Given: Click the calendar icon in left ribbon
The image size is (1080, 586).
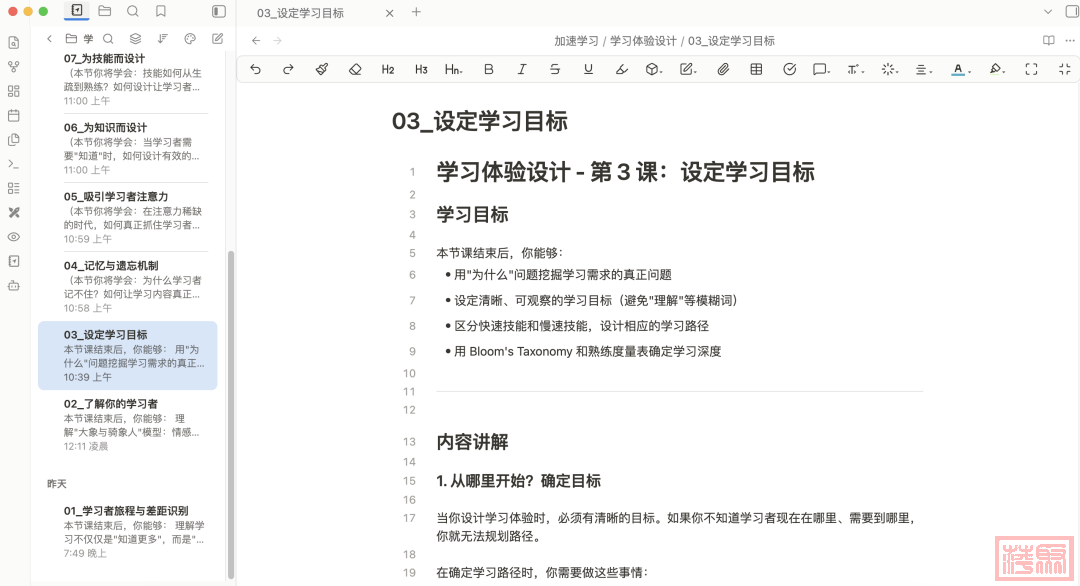Looking at the screenshot, I should 14,115.
